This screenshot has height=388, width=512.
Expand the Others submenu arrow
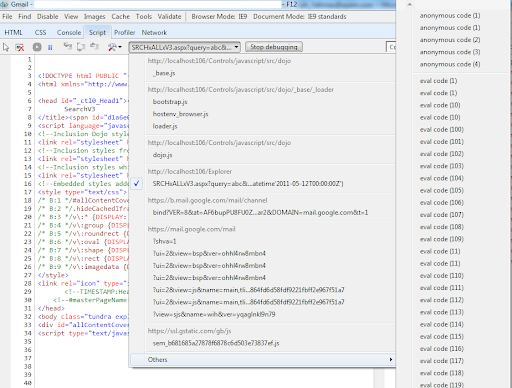[391, 359]
